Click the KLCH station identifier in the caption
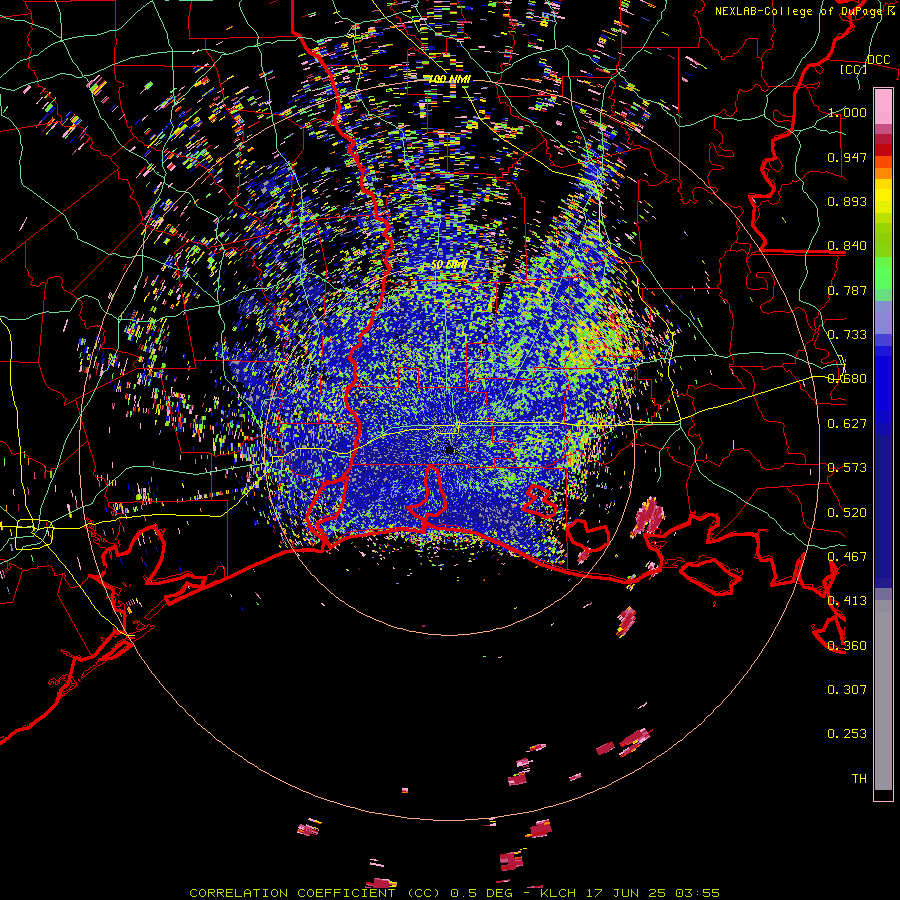The image size is (900, 900). click(558, 893)
